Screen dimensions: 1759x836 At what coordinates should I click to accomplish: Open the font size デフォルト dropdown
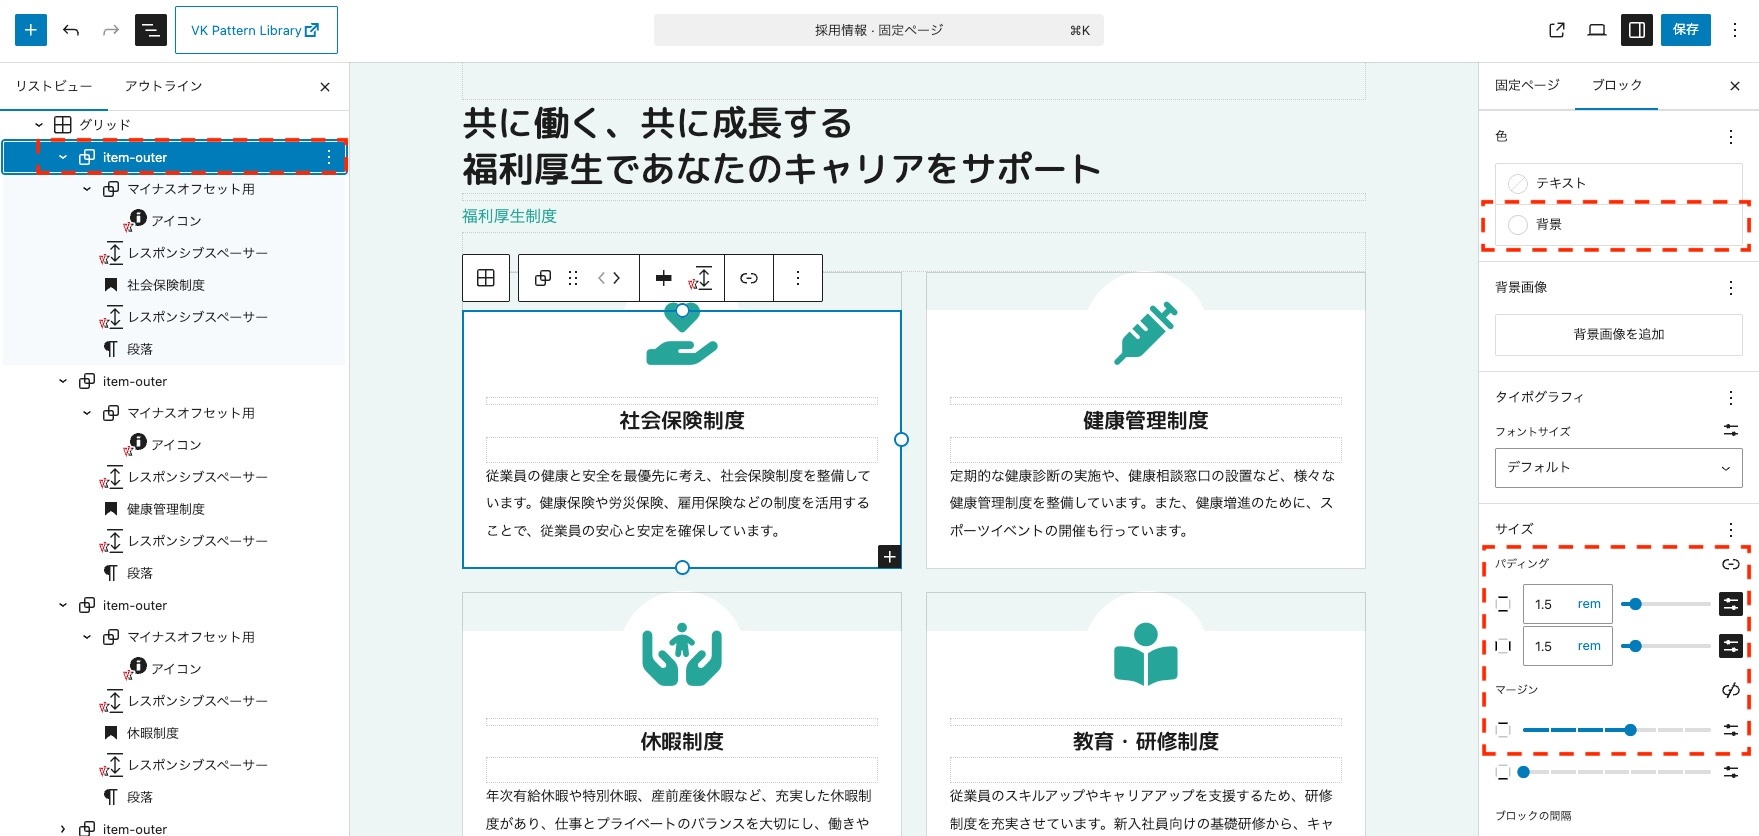click(x=1618, y=467)
